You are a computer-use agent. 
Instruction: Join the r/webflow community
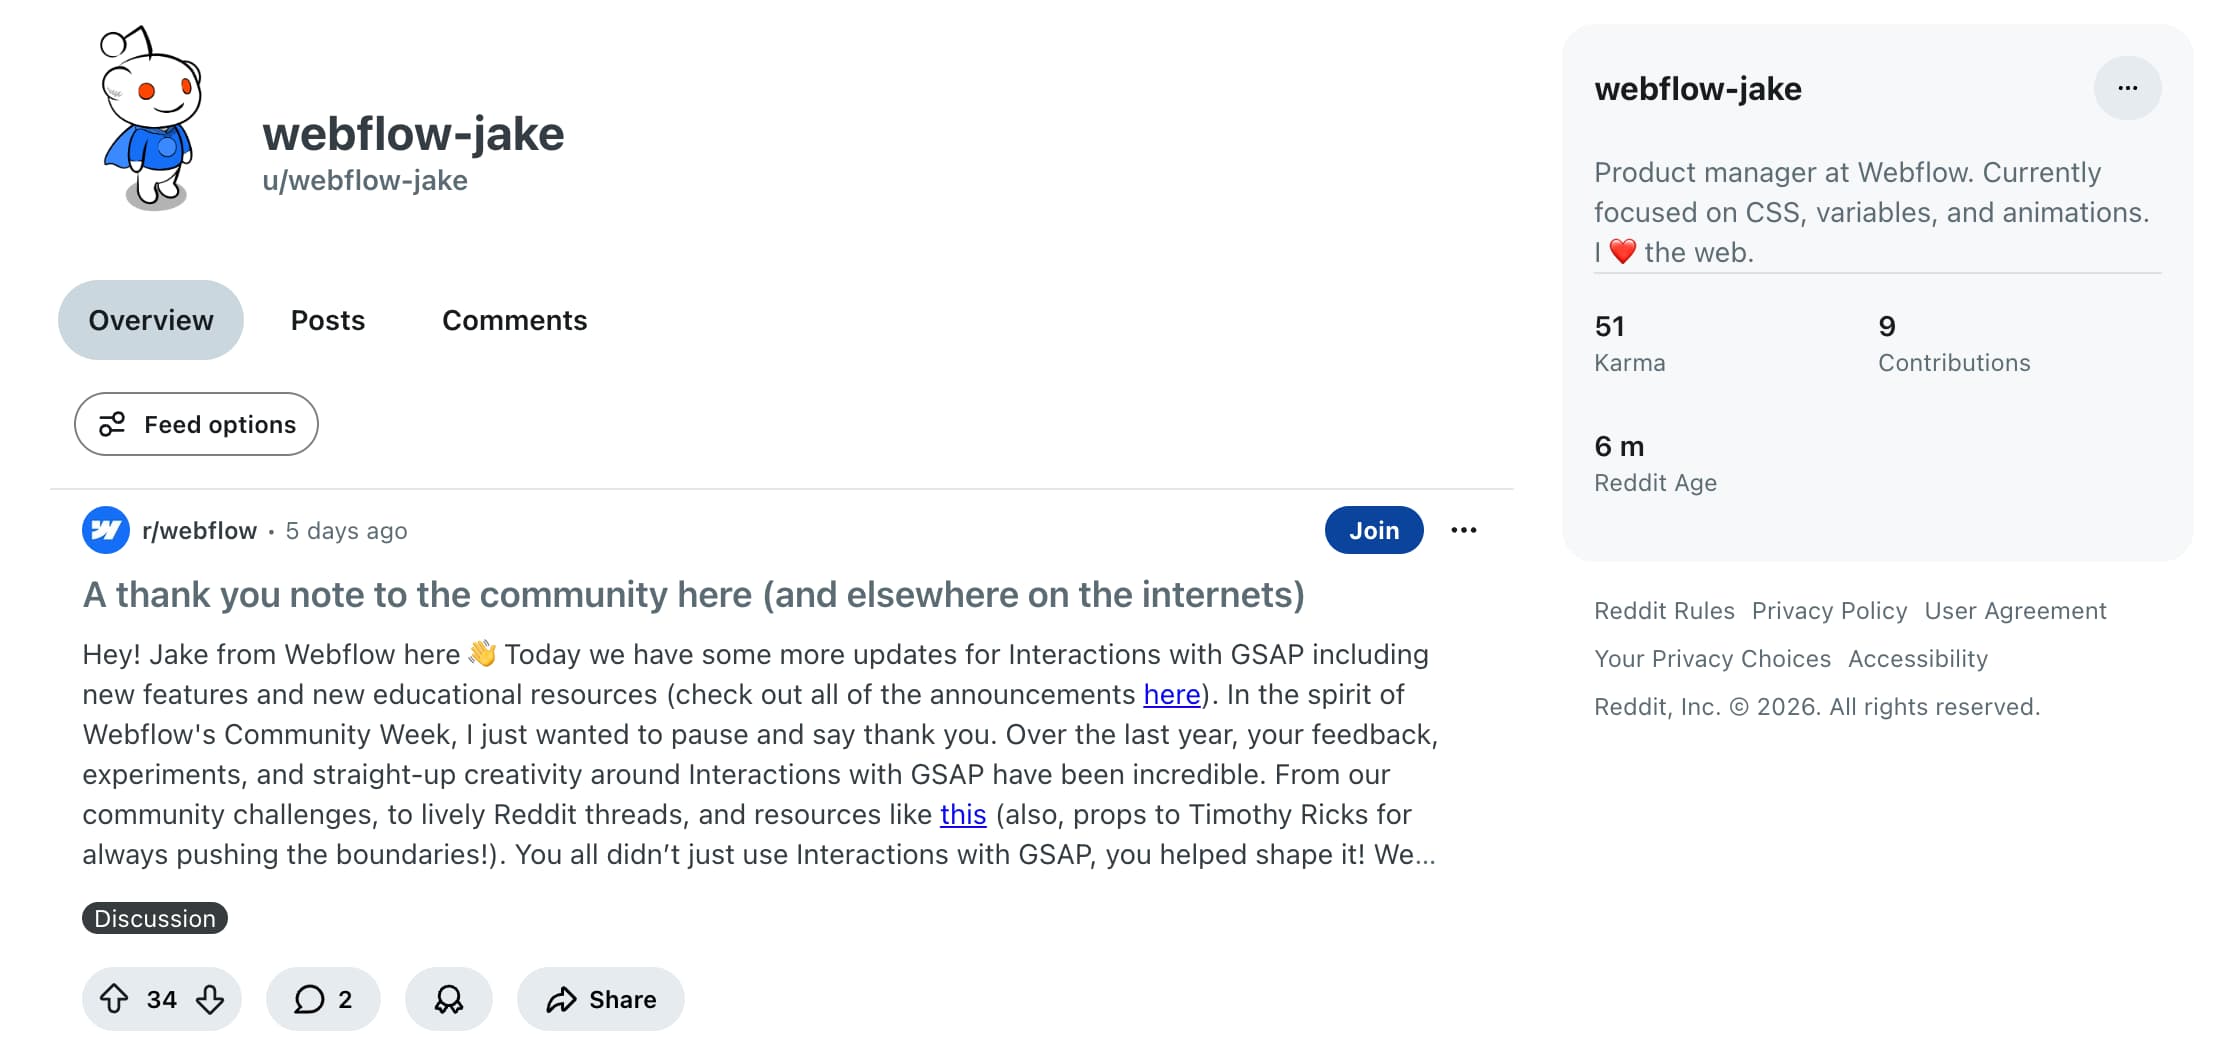1373,530
